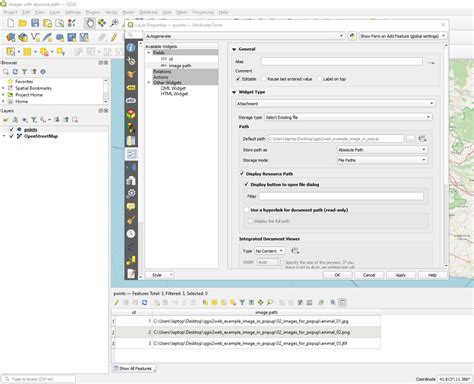This screenshot has height=384, width=474.
Task: Click the Cancel button
Action: [x=369, y=275]
